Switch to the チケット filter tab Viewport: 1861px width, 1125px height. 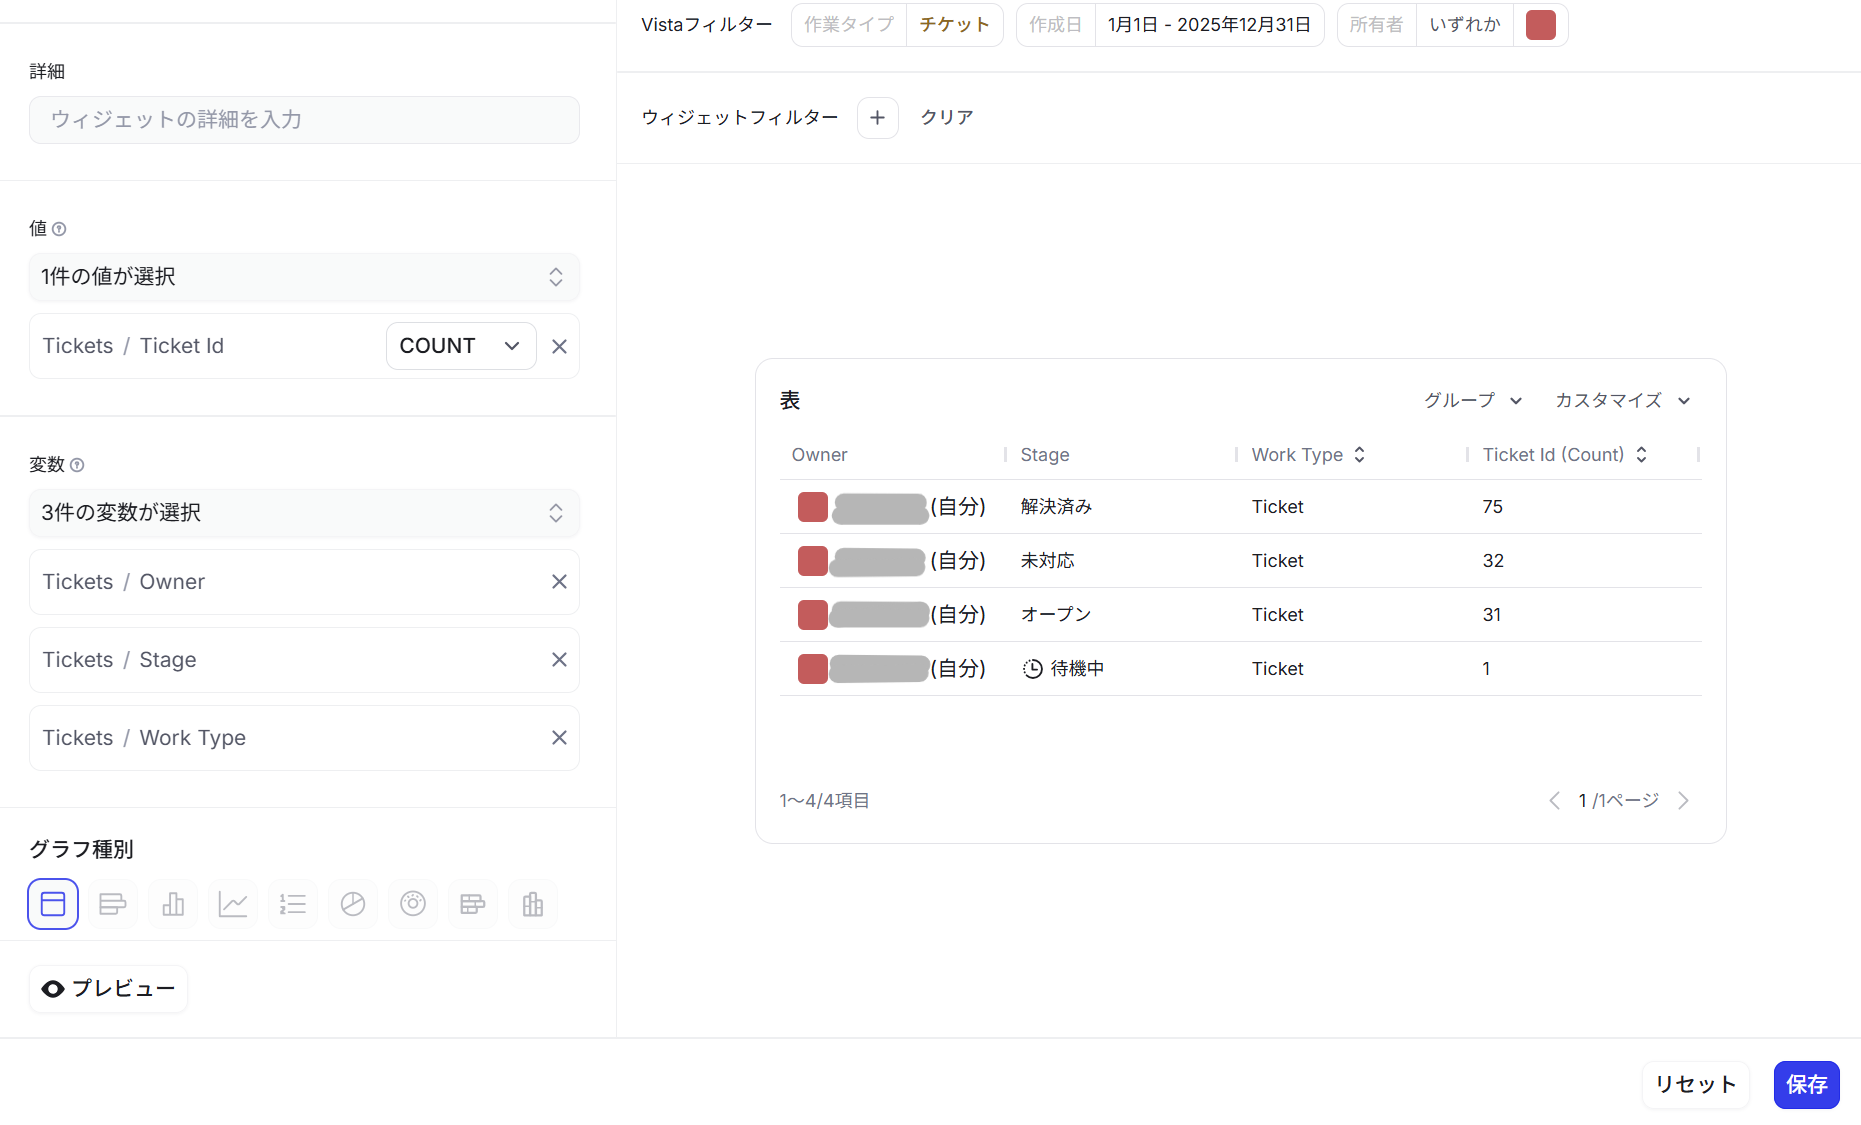[954, 24]
